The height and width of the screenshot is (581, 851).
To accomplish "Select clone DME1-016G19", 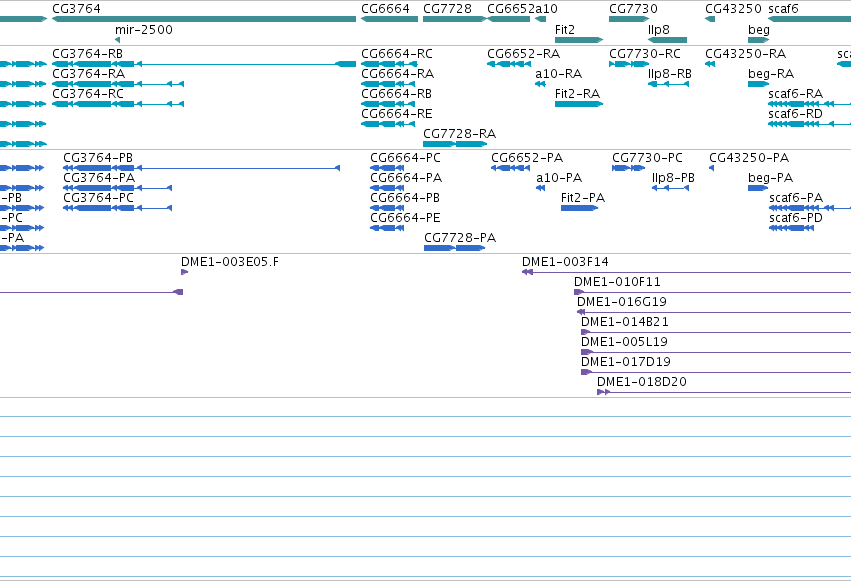I will 714,312.
